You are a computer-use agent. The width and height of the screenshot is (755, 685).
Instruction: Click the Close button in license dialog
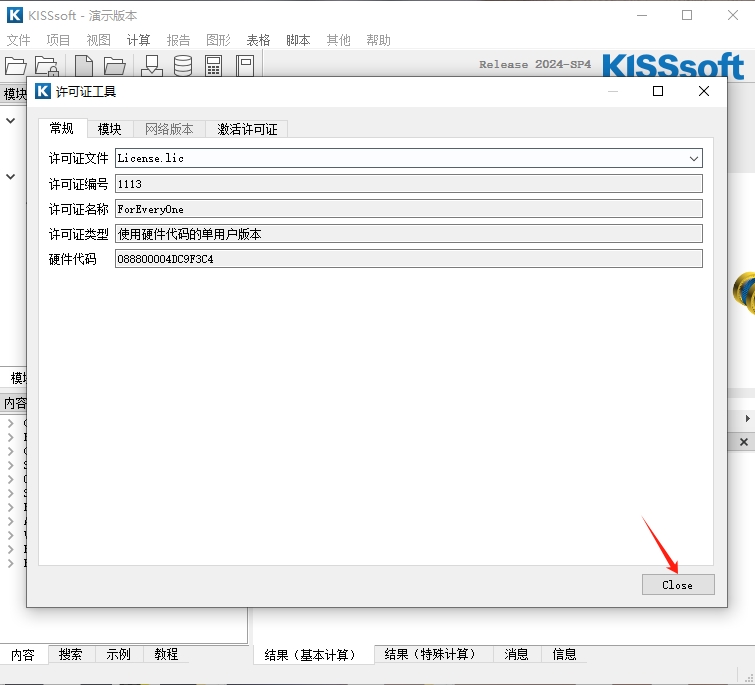point(678,585)
